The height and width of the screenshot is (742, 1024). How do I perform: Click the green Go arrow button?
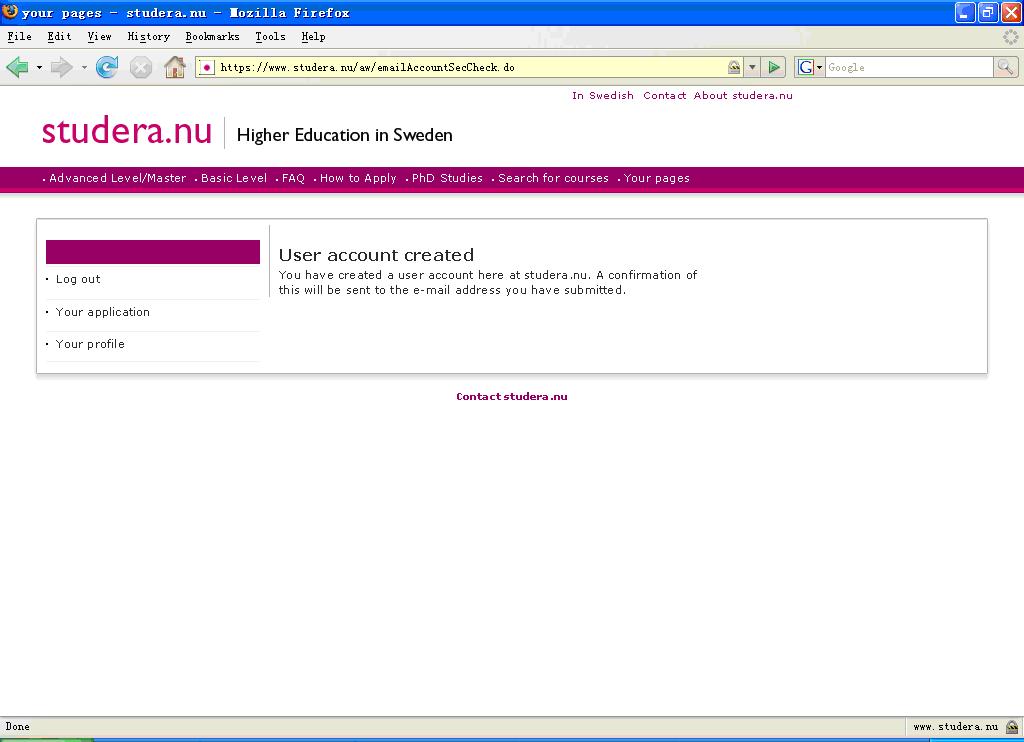coord(774,67)
